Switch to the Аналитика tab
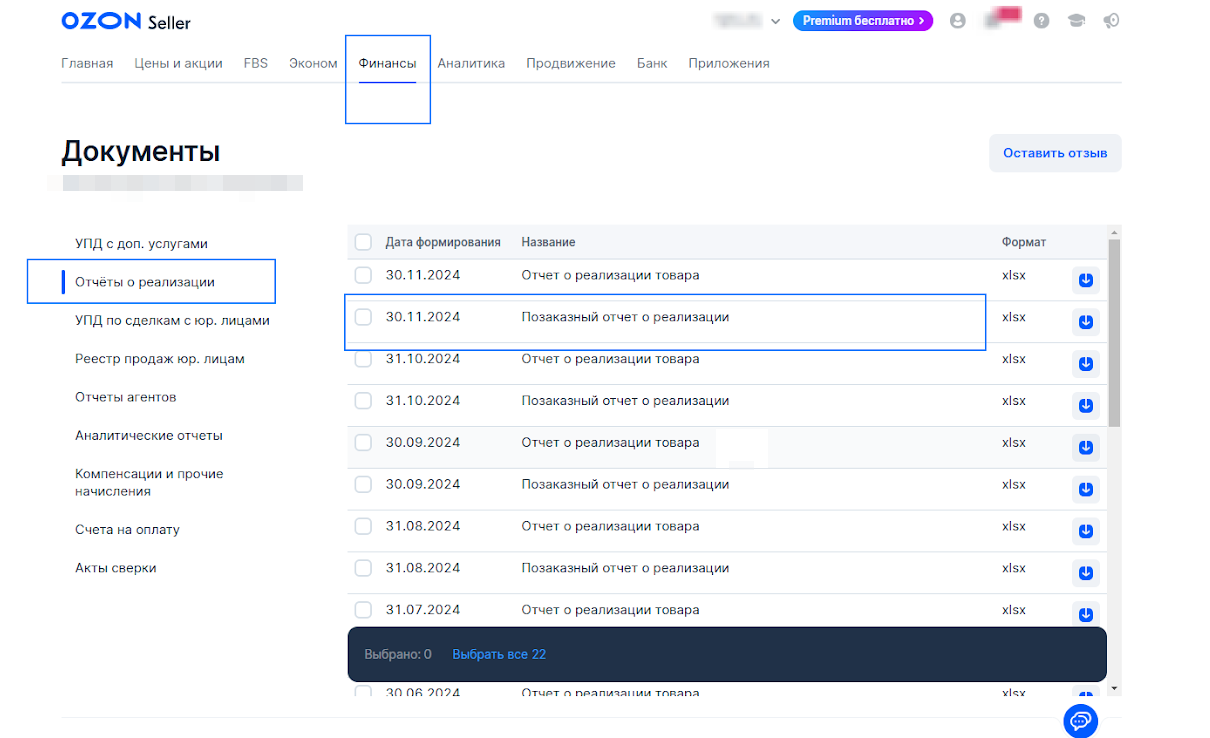Image resolution: width=1210 pixels, height=738 pixels. point(471,63)
